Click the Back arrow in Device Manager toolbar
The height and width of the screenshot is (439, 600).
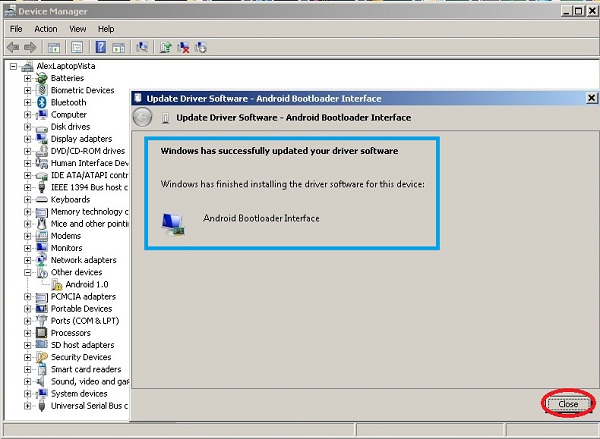point(13,47)
